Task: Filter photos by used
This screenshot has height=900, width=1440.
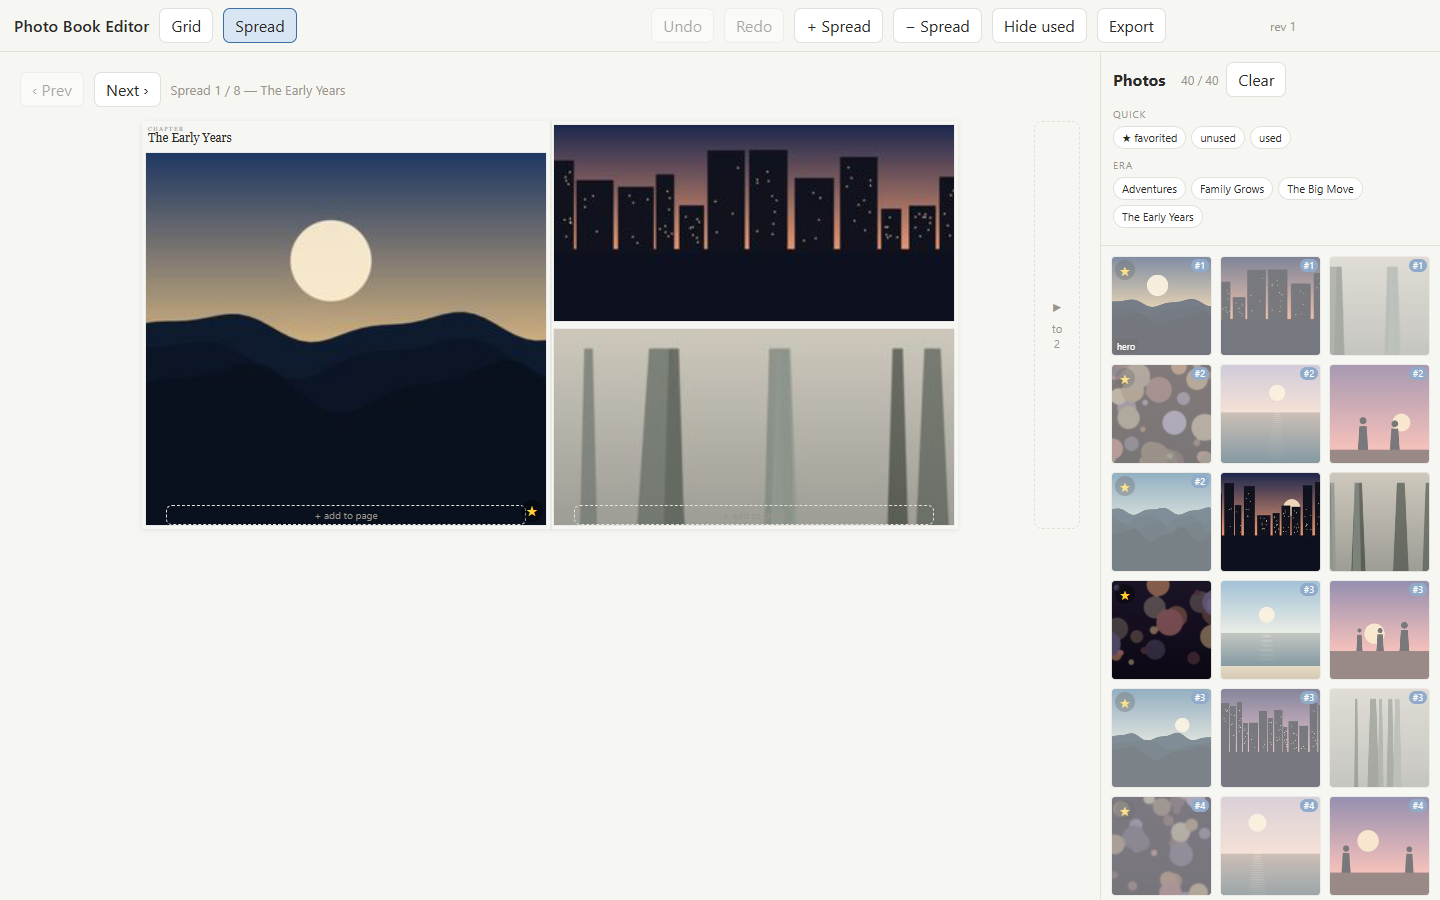Action: (1270, 138)
